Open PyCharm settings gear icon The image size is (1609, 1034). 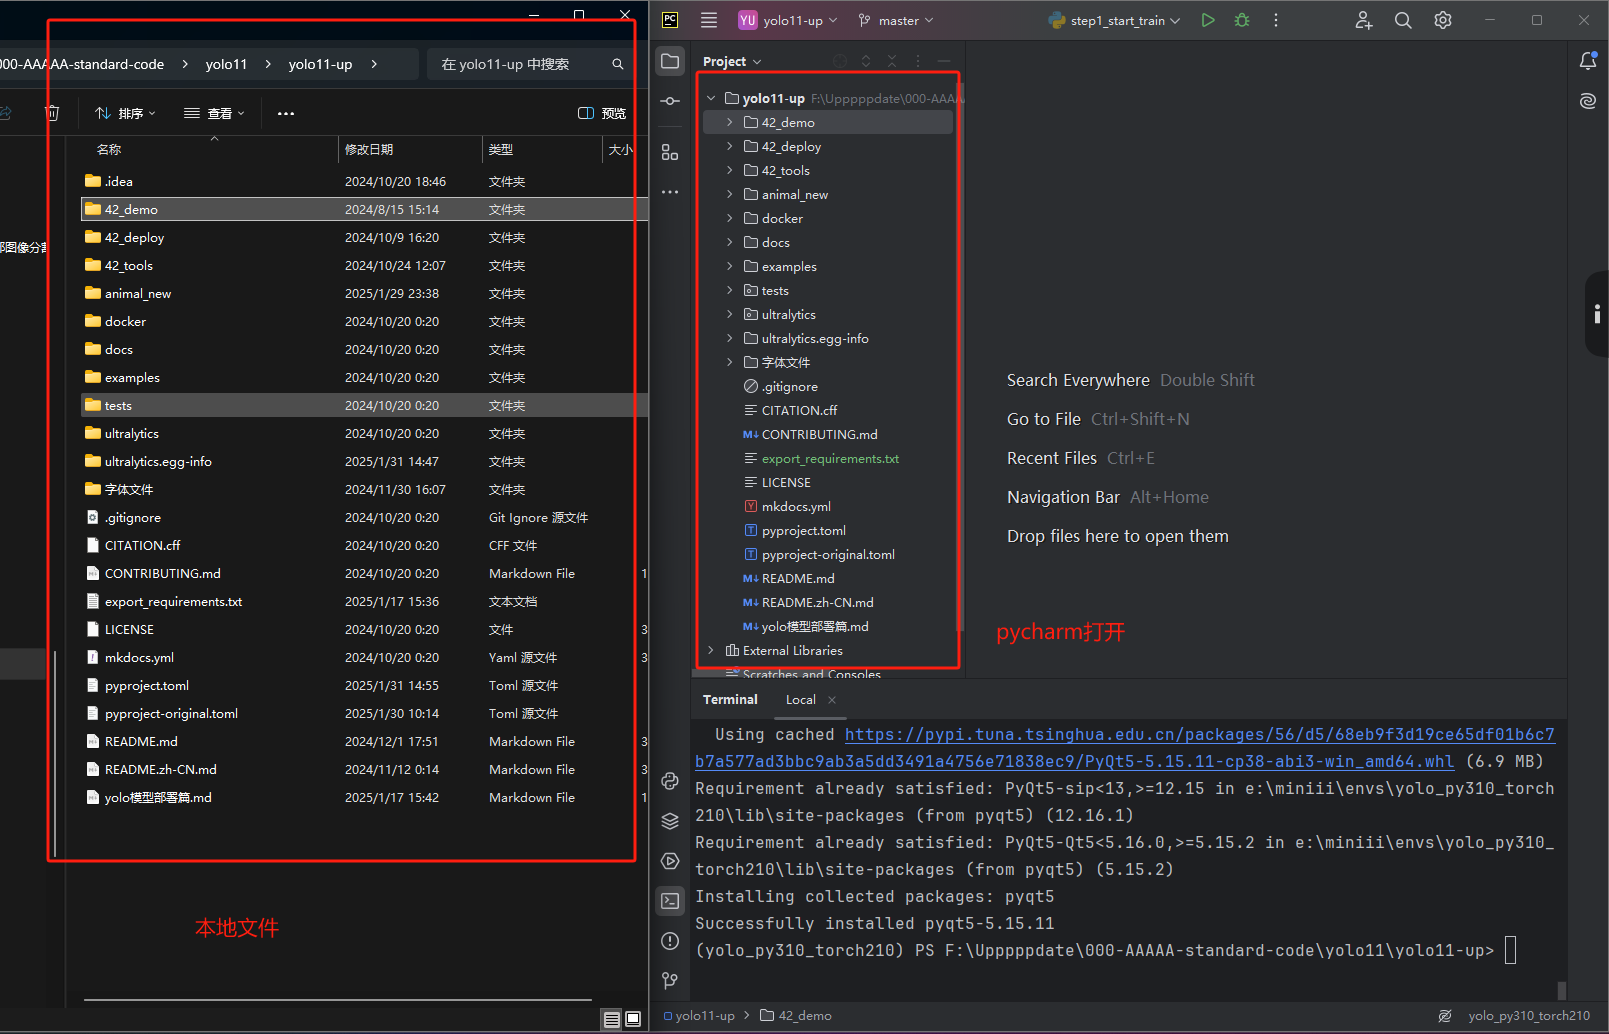[x=1443, y=20]
